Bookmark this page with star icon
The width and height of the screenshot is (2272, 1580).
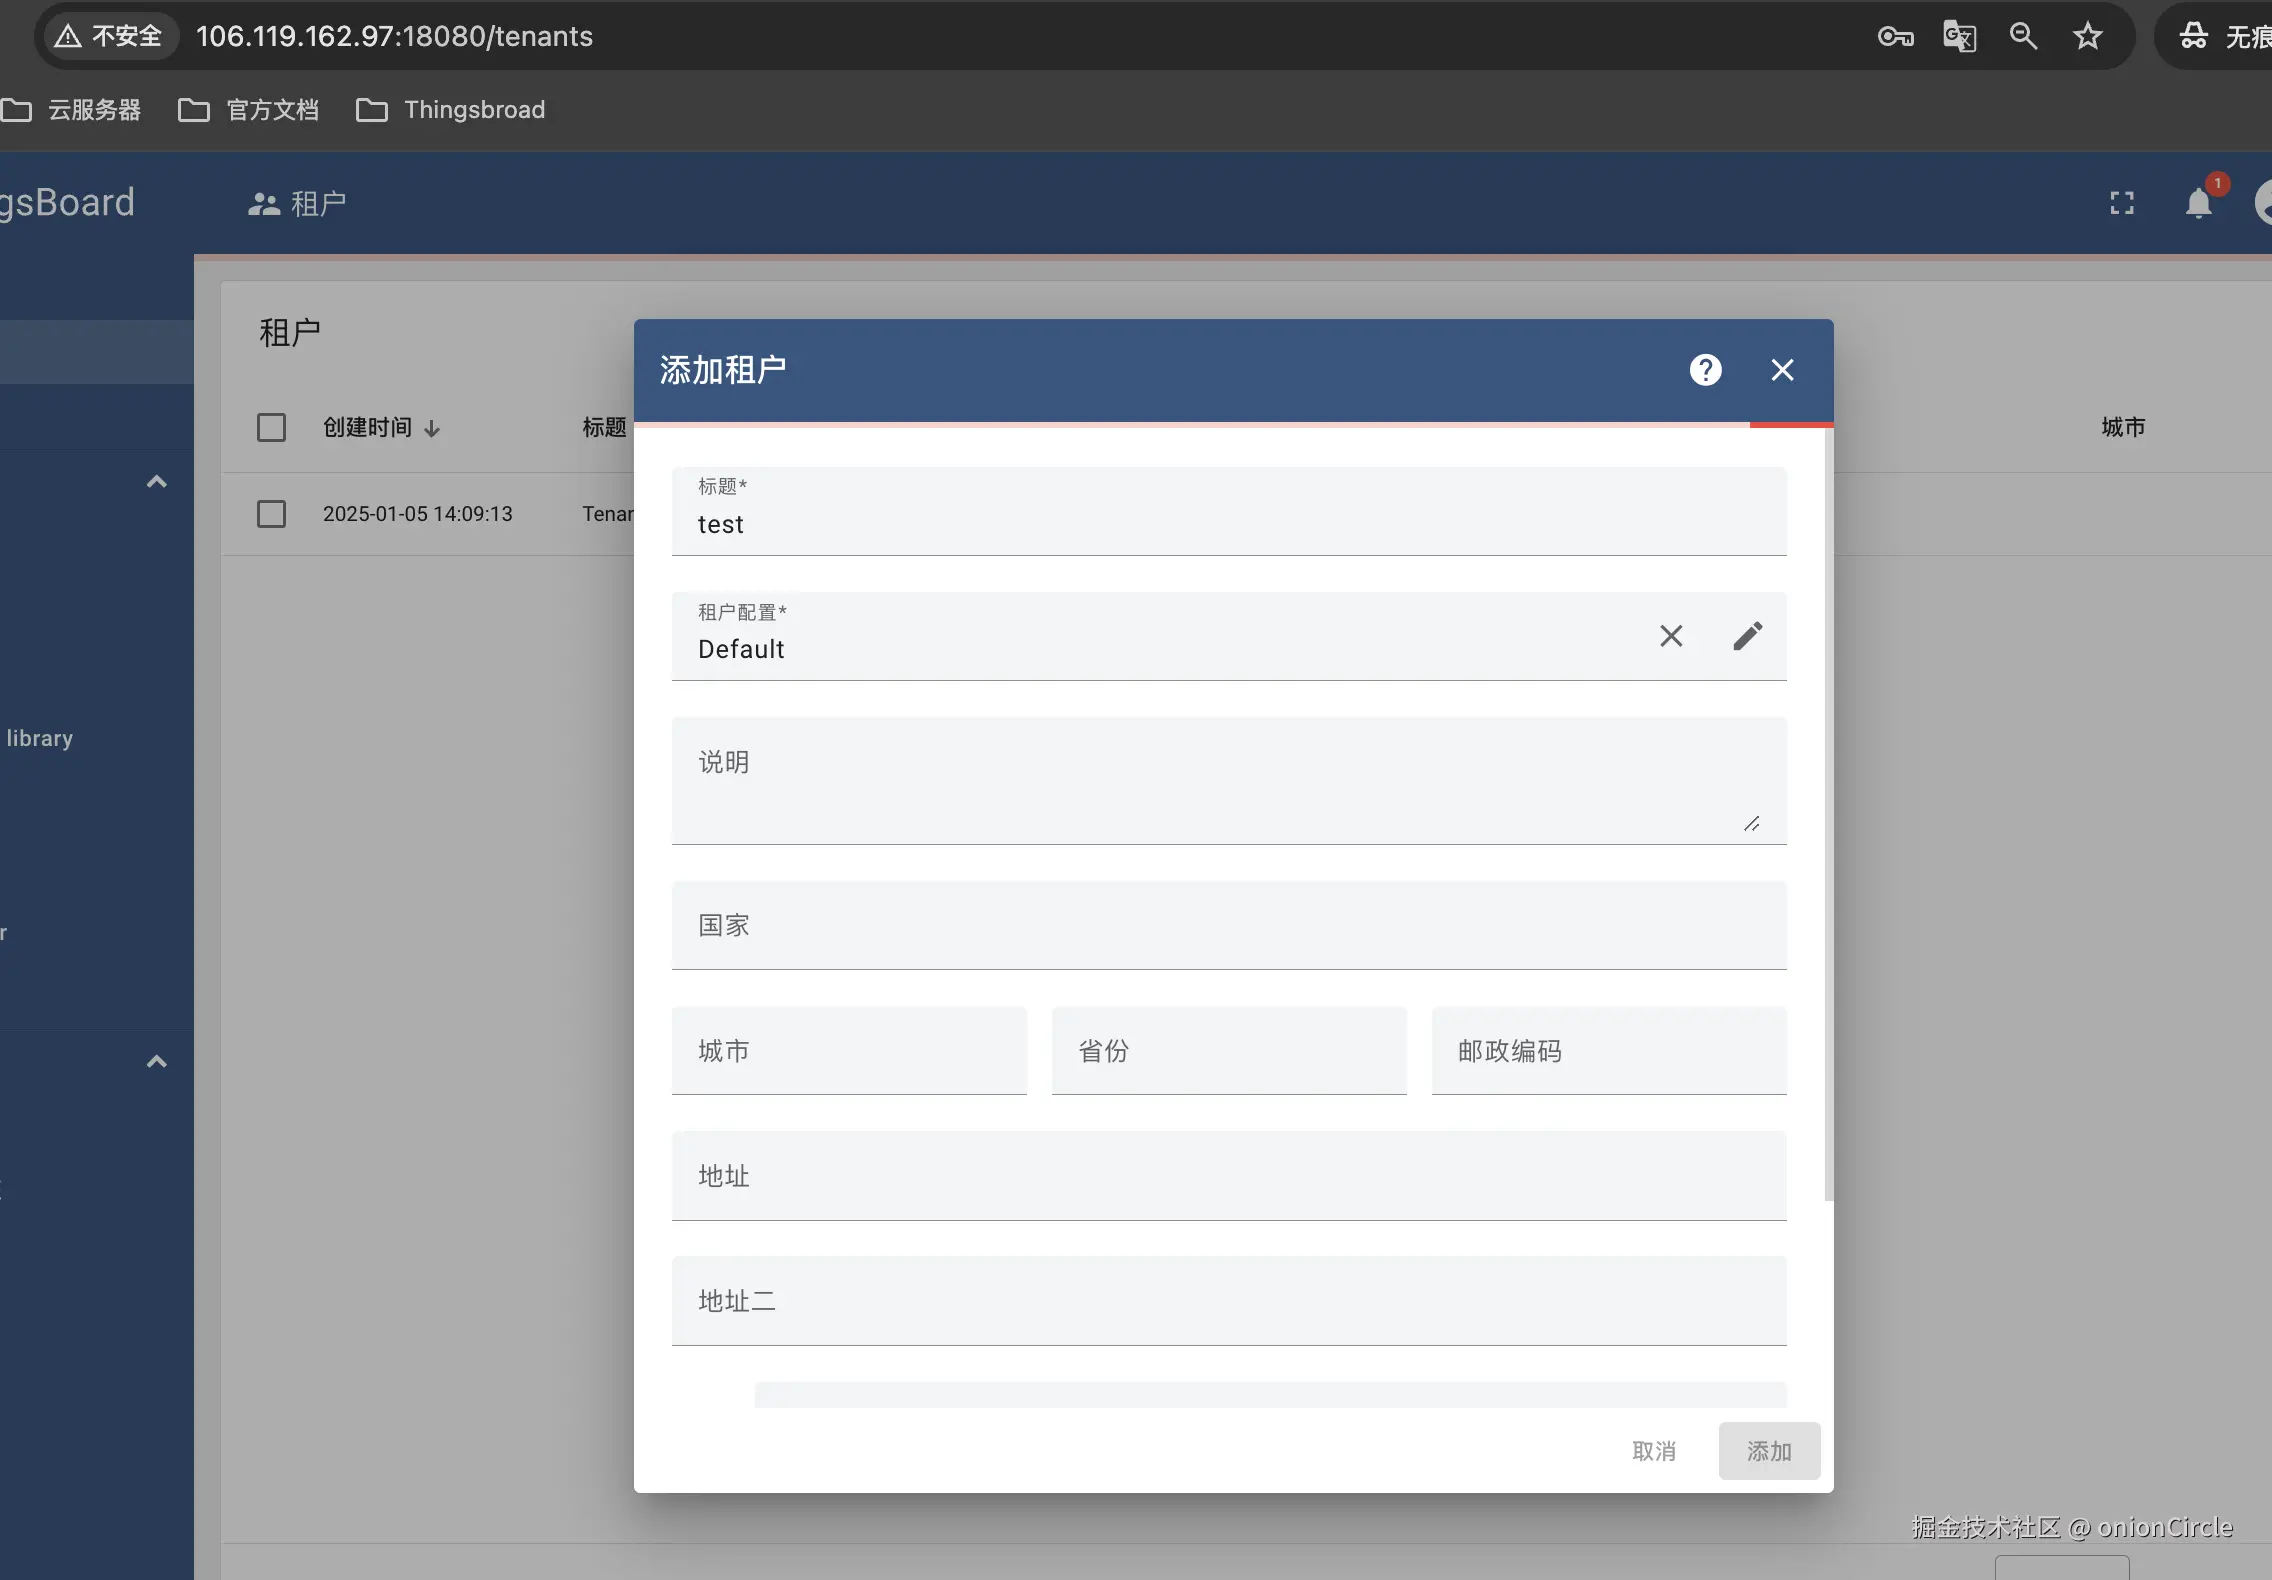click(x=2087, y=37)
